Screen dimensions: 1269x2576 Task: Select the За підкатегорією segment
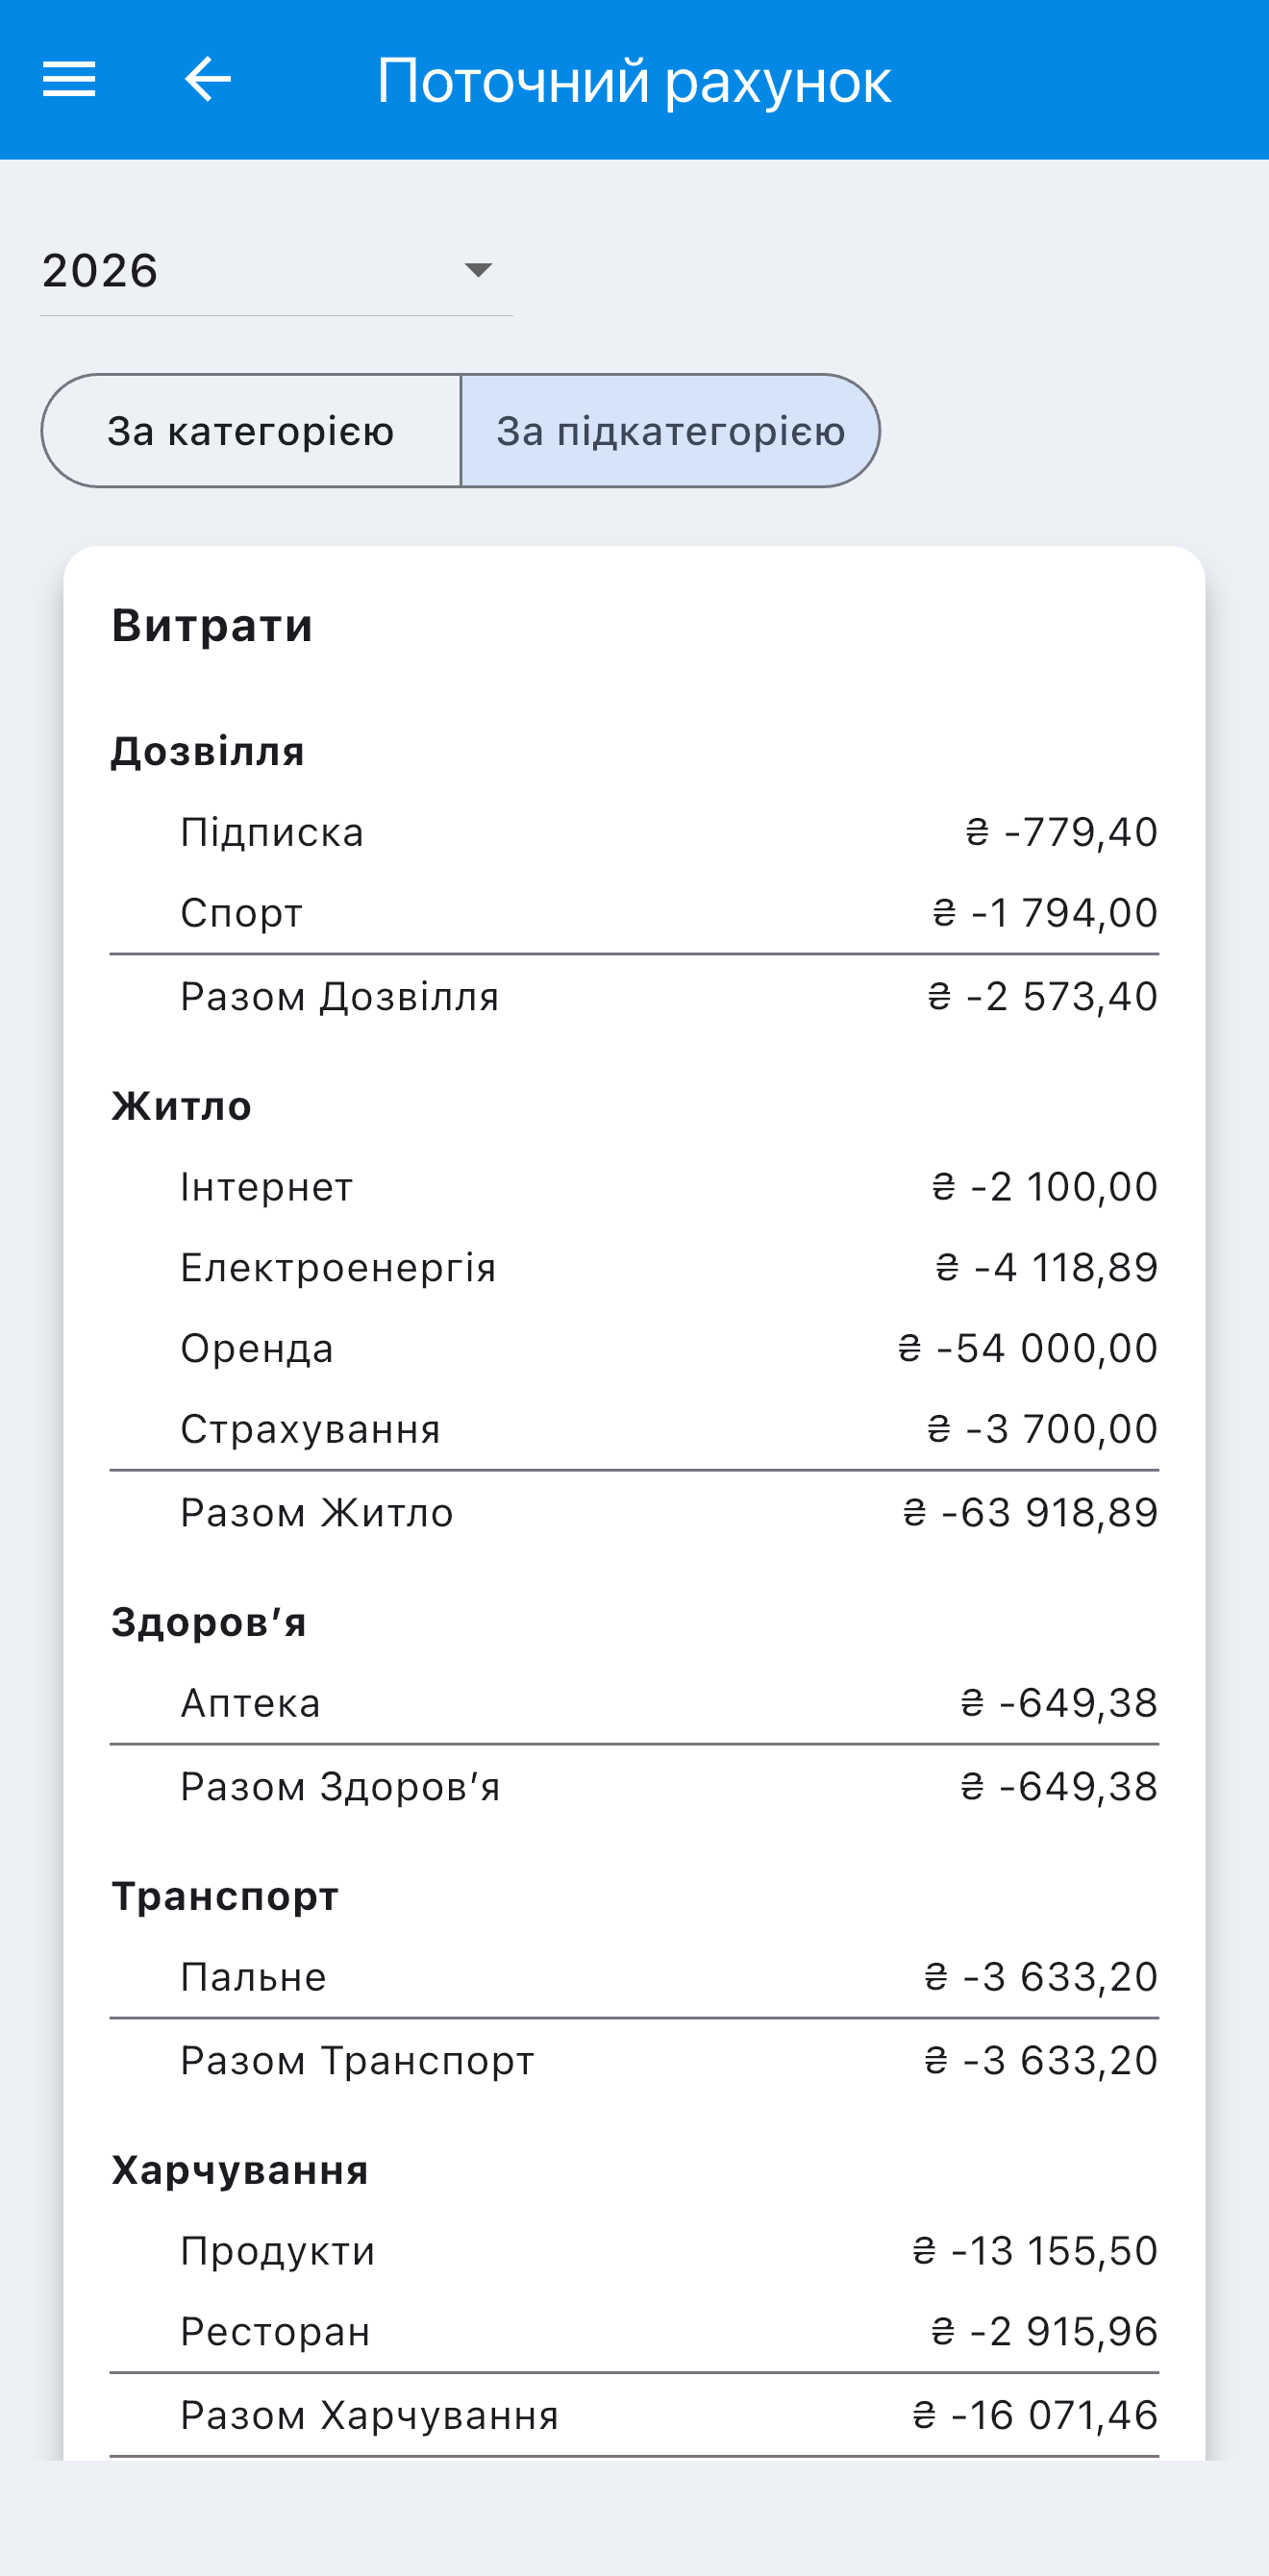pos(670,431)
